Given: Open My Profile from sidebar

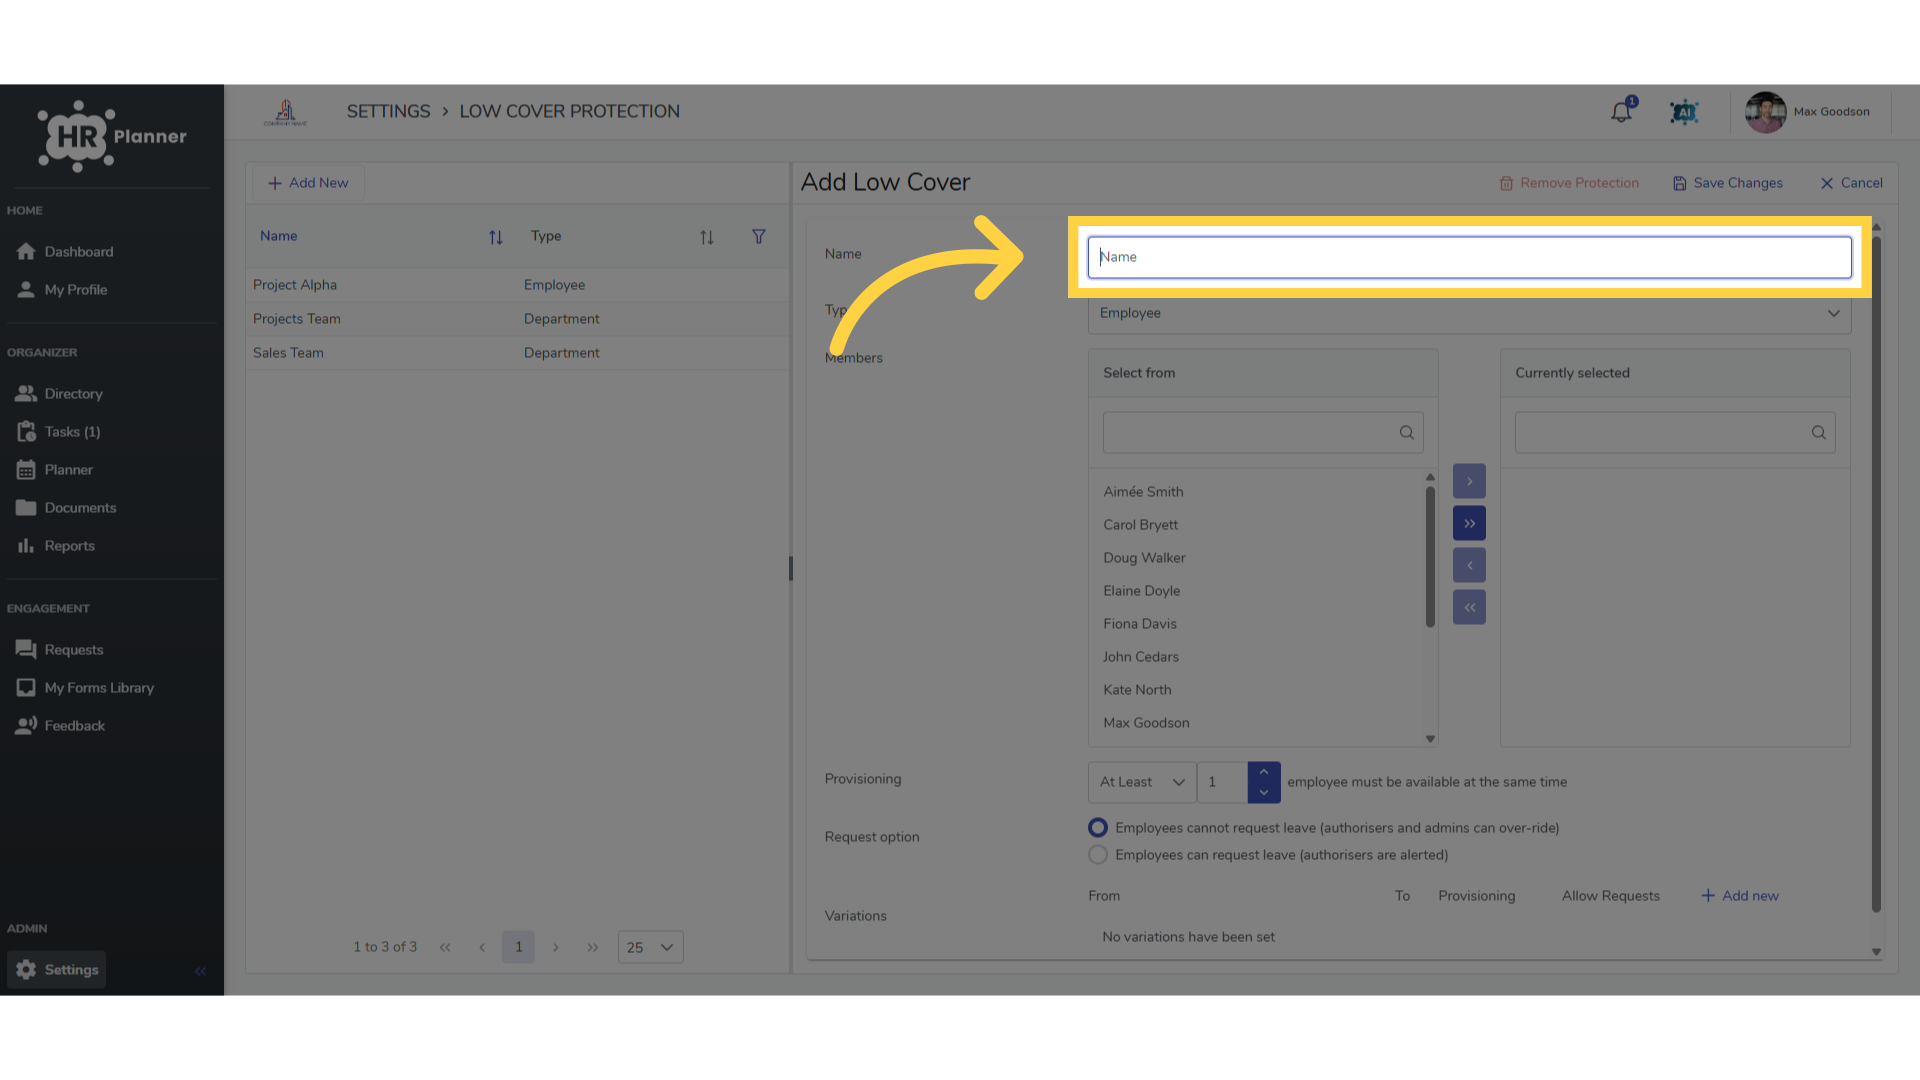Looking at the screenshot, I should coord(62,290).
